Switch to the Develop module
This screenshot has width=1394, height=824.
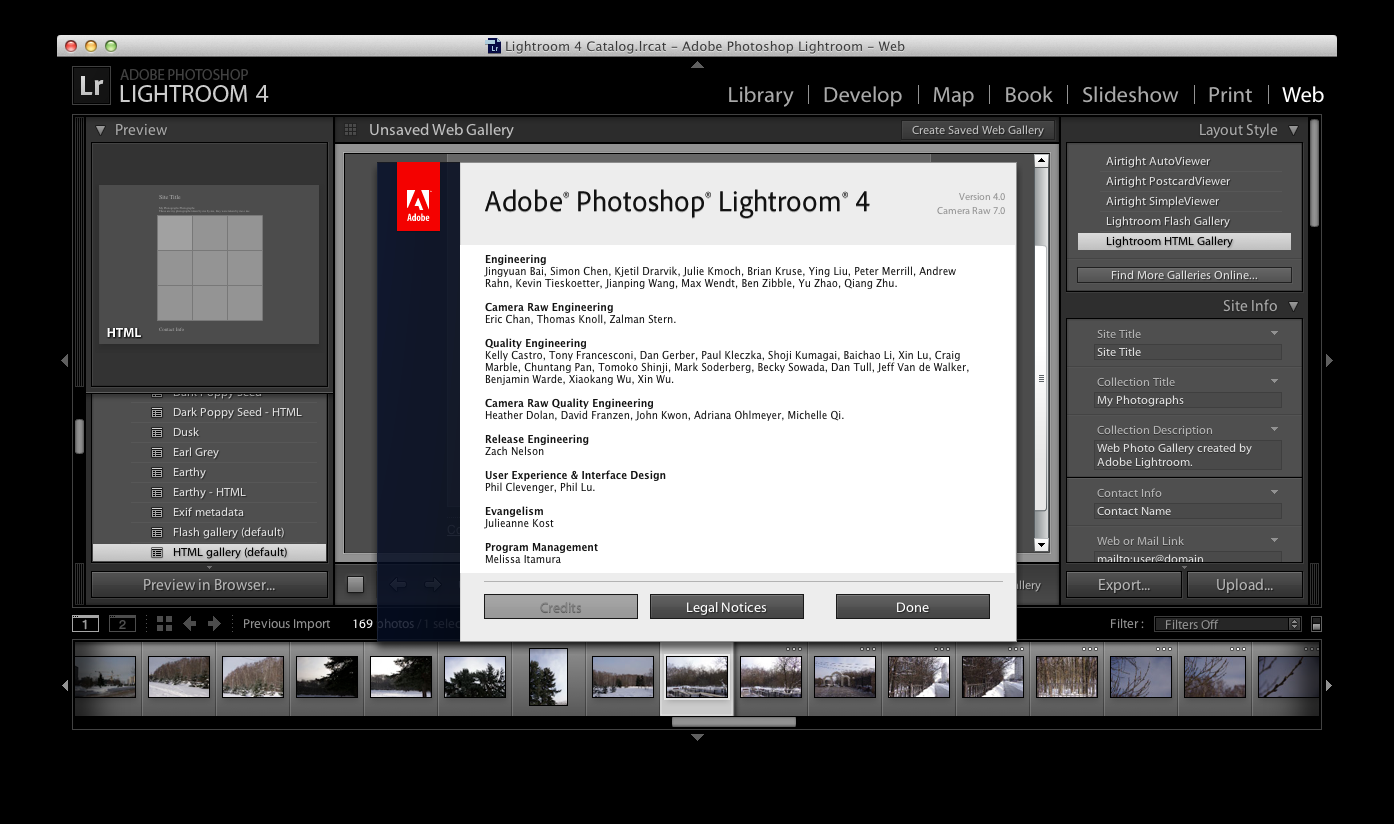pyautogui.click(x=862, y=95)
